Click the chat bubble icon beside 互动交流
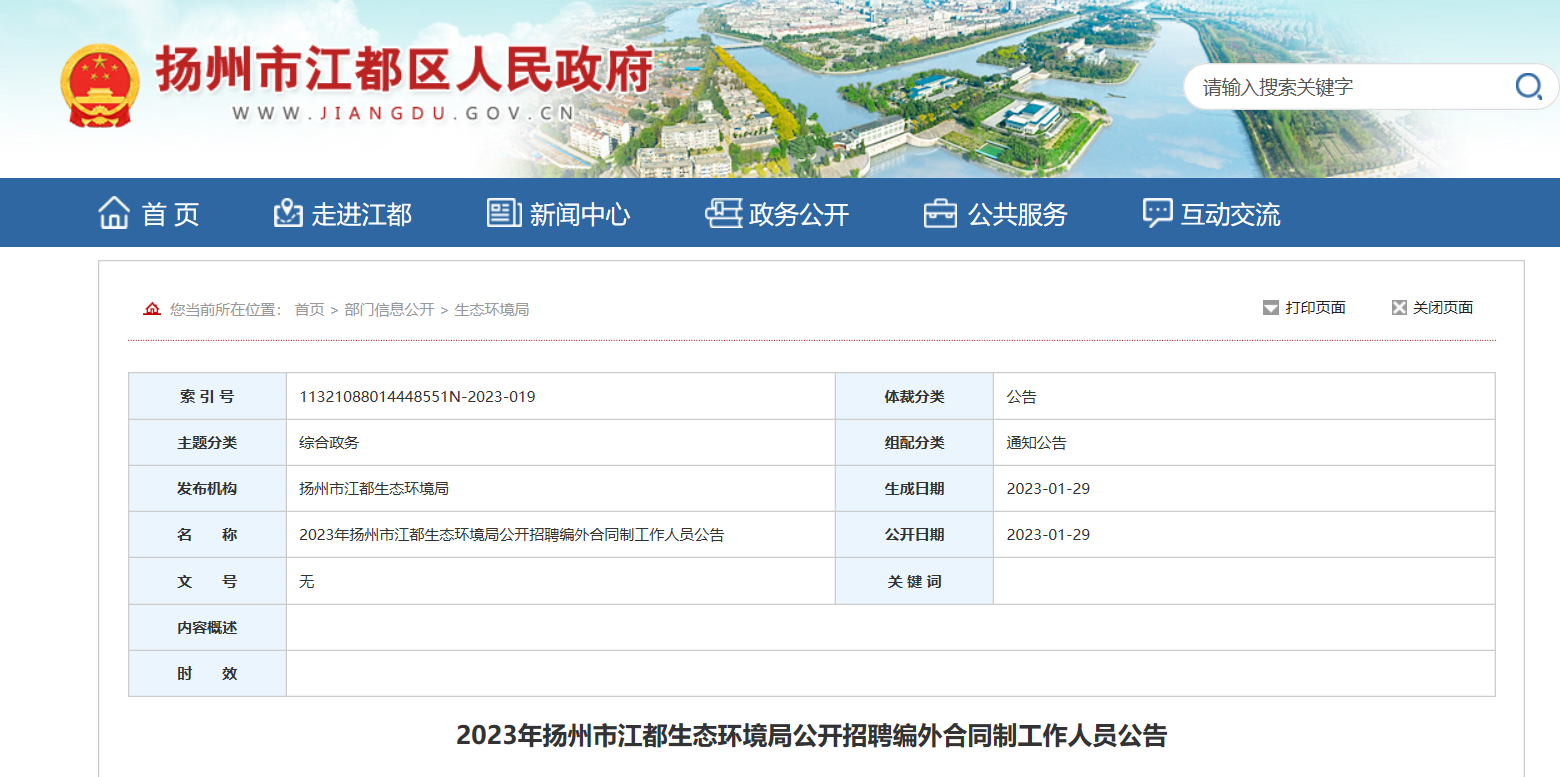 point(1157,213)
